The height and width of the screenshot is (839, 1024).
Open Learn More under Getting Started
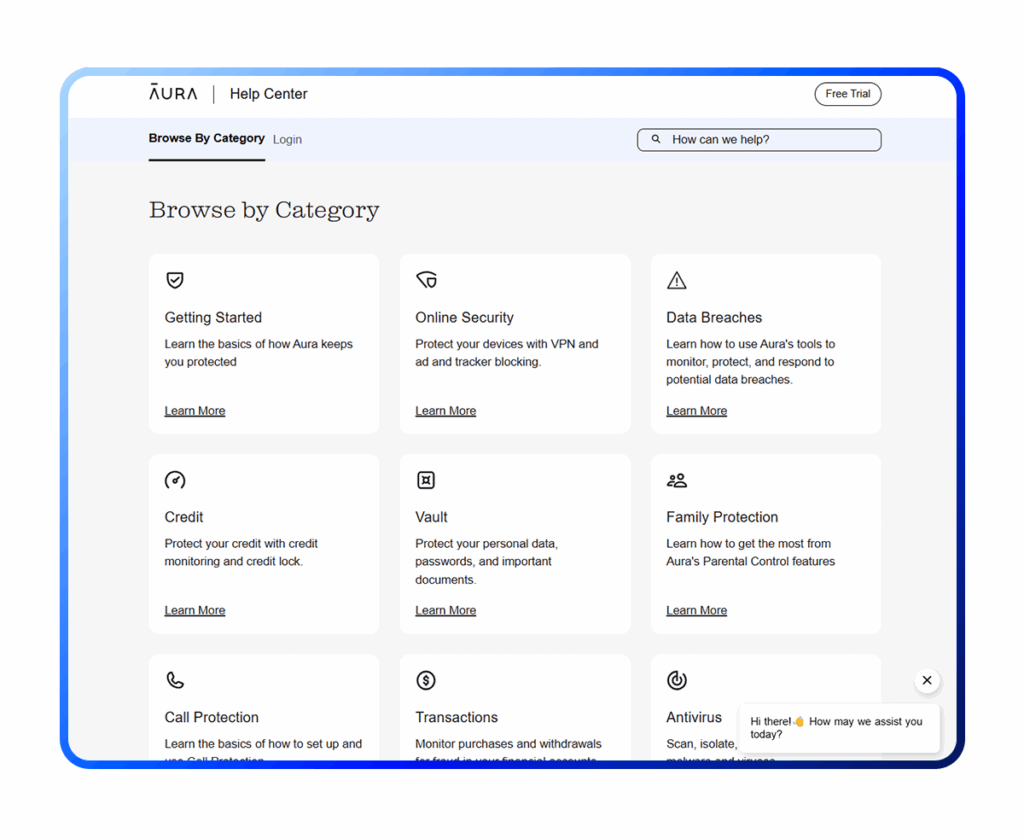[x=195, y=411]
